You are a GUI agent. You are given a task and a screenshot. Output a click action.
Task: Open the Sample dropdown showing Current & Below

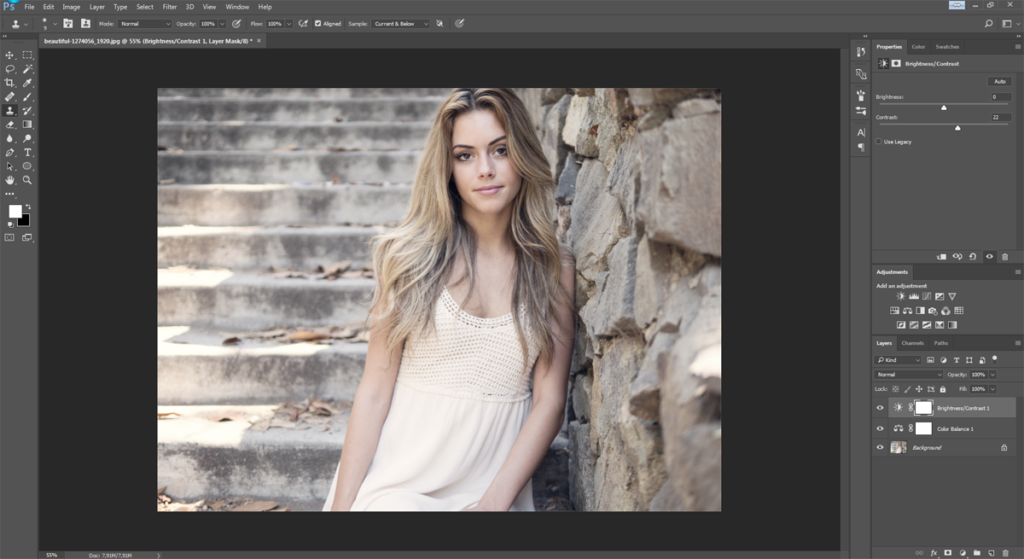[x=400, y=23]
